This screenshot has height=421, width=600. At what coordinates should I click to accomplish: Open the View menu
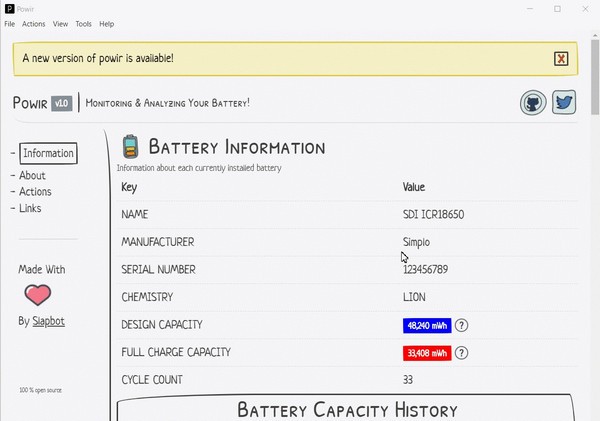tap(60, 24)
